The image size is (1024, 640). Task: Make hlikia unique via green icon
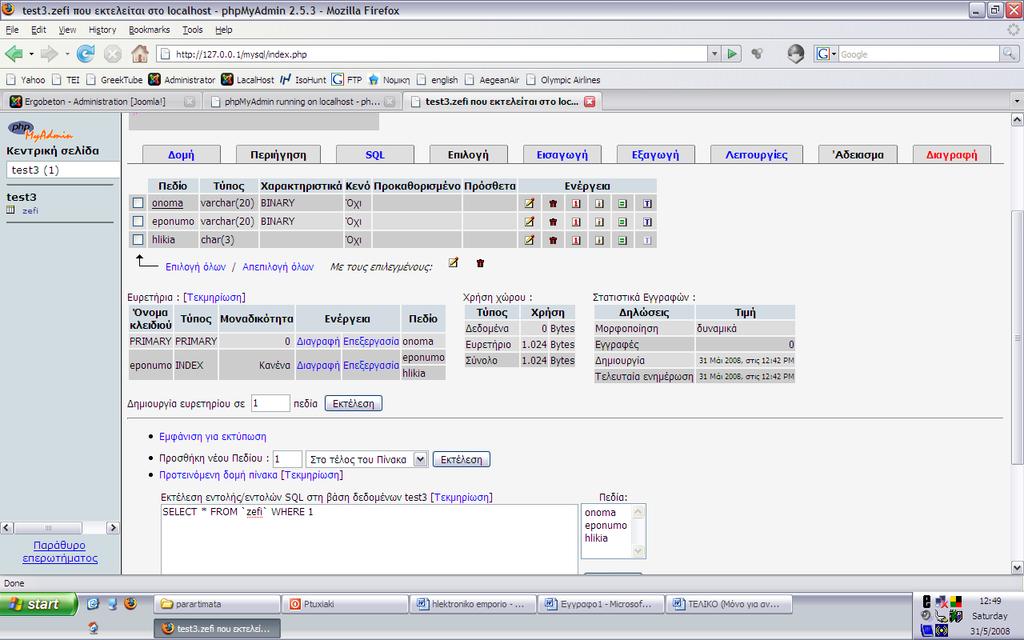click(x=622, y=240)
